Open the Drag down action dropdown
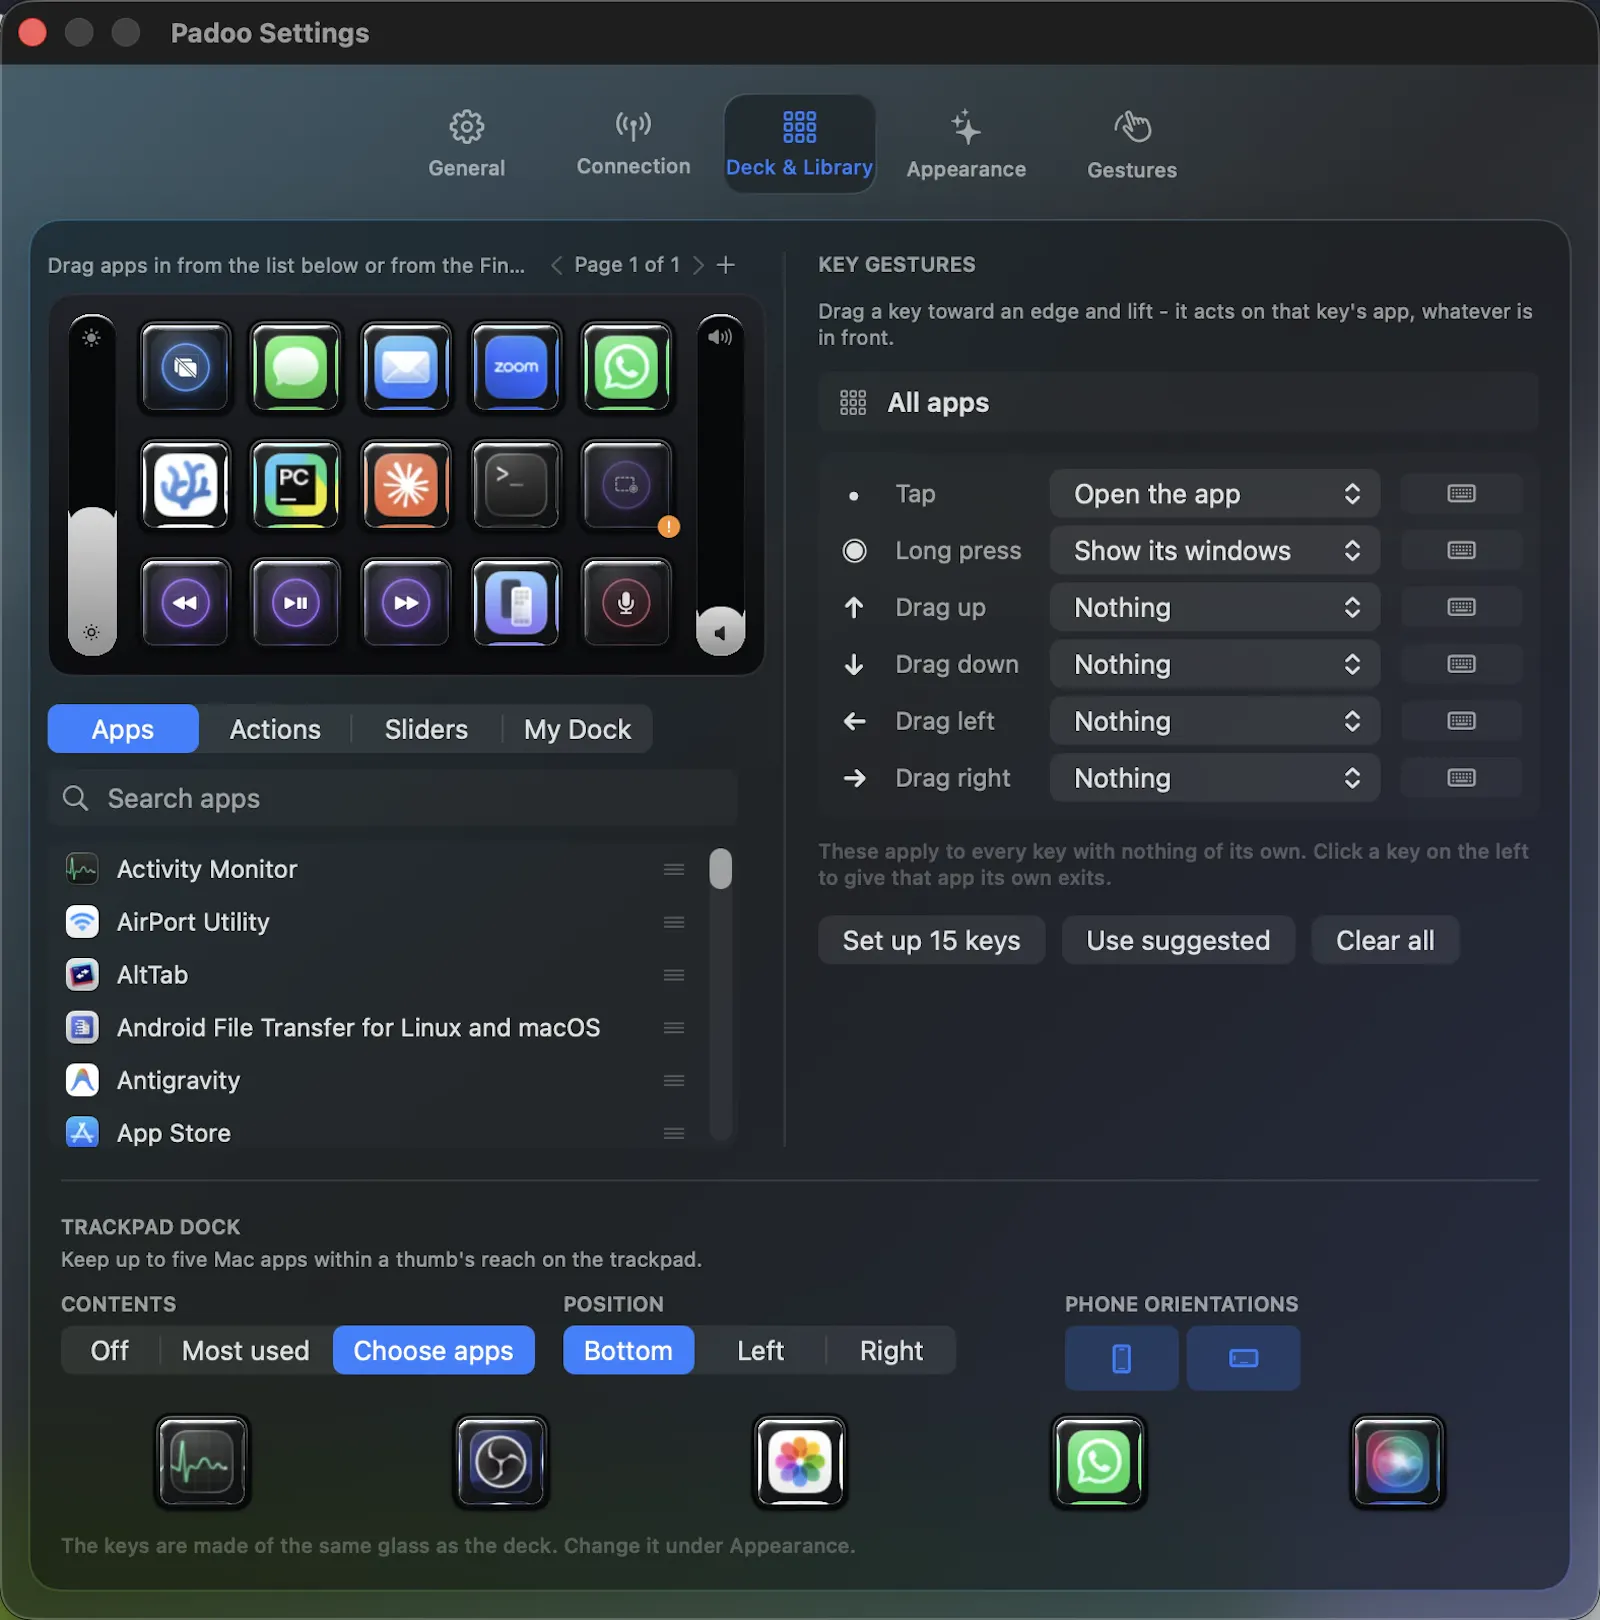The image size is (1600, 1620). pos(1215,665)
